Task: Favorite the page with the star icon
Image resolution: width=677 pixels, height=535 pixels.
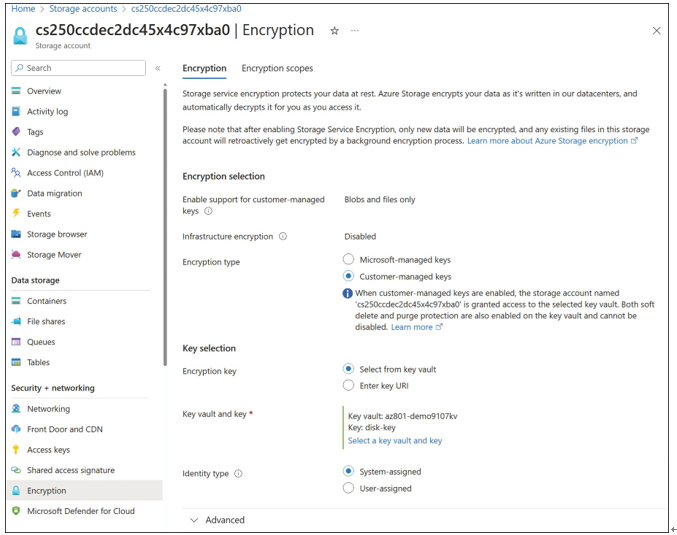Action: [x=335, y=31]
